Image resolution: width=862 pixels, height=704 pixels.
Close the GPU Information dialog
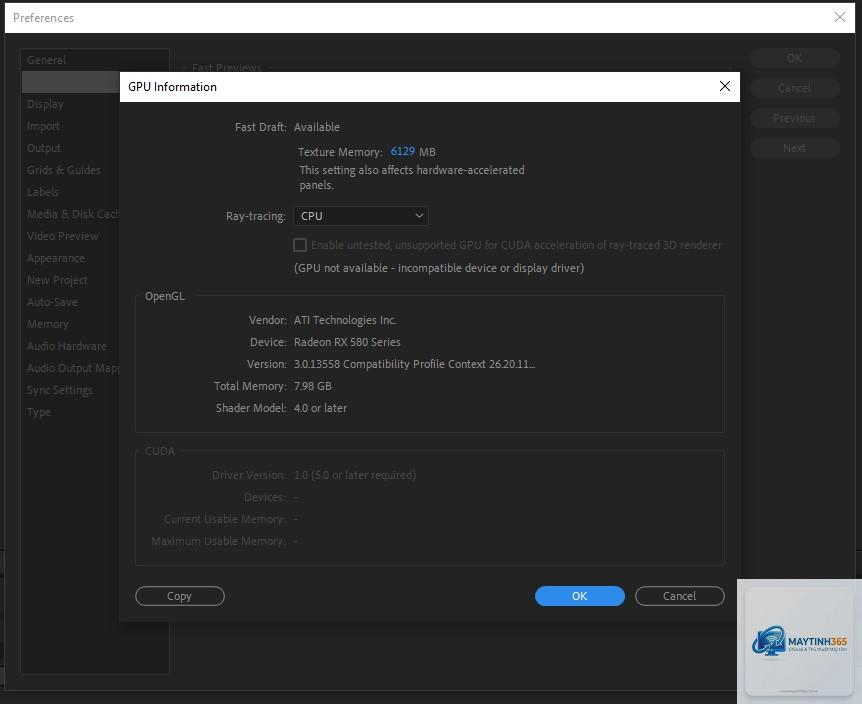coord(725,86)
